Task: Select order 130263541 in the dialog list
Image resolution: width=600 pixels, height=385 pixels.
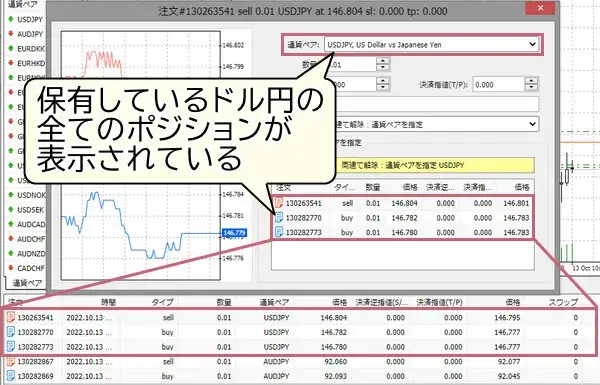Action: 402,203
